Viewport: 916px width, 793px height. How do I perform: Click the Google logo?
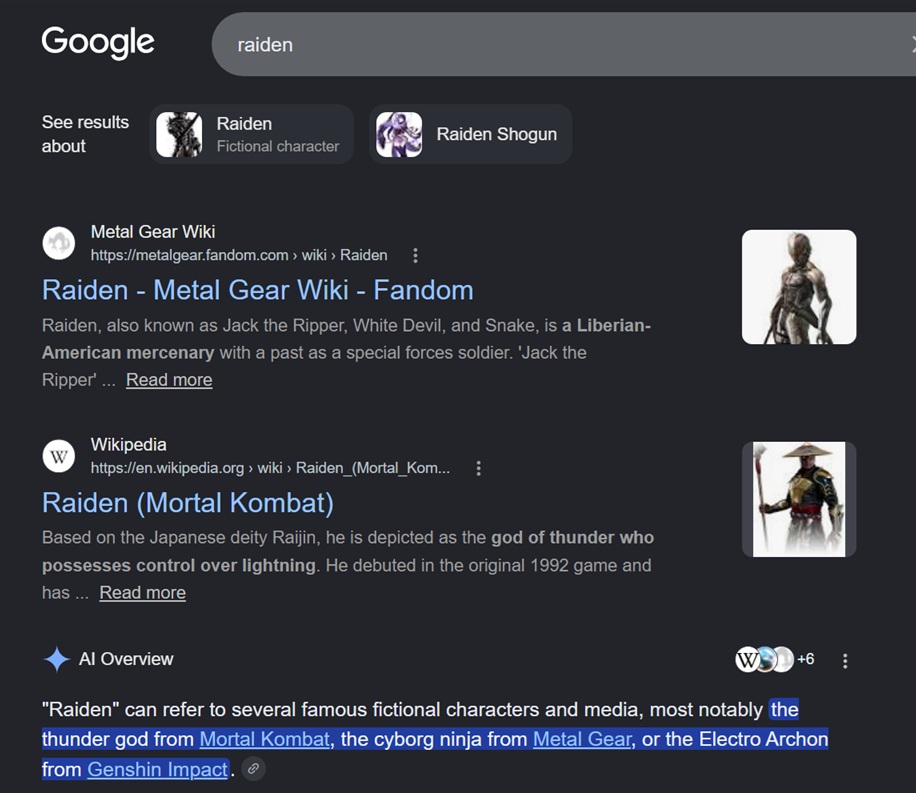click(x=98, y=42)
